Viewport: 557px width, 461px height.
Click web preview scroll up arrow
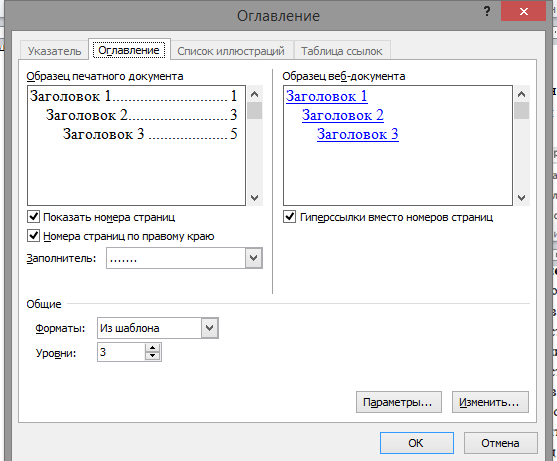coord(521,94)
